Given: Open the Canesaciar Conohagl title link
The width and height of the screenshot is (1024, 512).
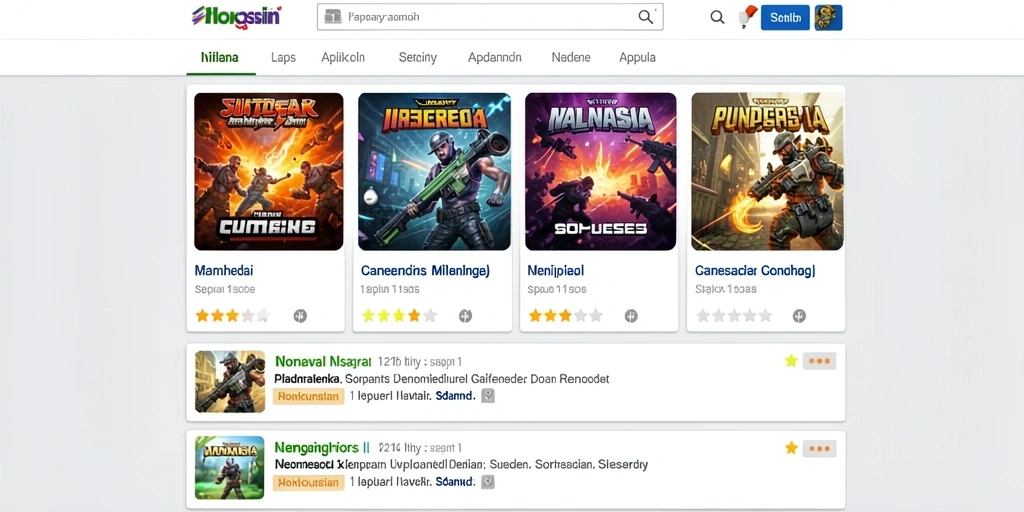Looking at the screenshot, I should pos(755,270).
